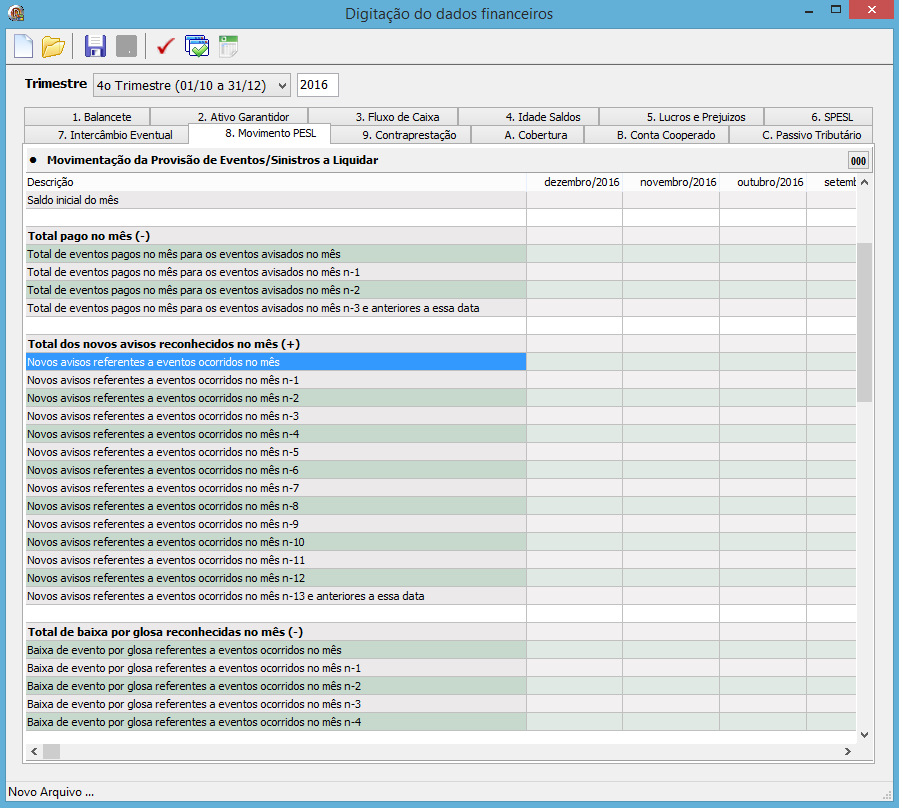This screenshot has height=808, width=899.
Task: Click the gray disabled square toolbar icon
Action: point(126,46)
